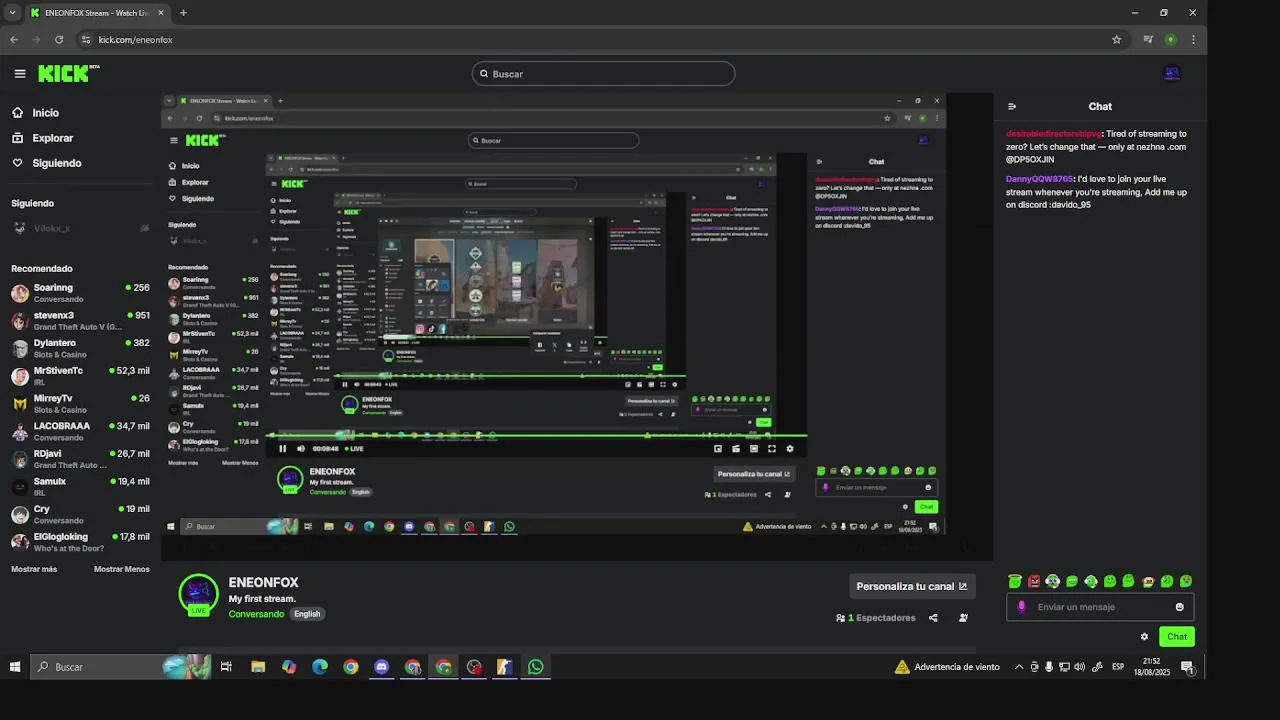Image resolution: width=1280 pixels, height=720 pixels.
Task: Open recommended channel Soarinng
Action: [80, 293]
